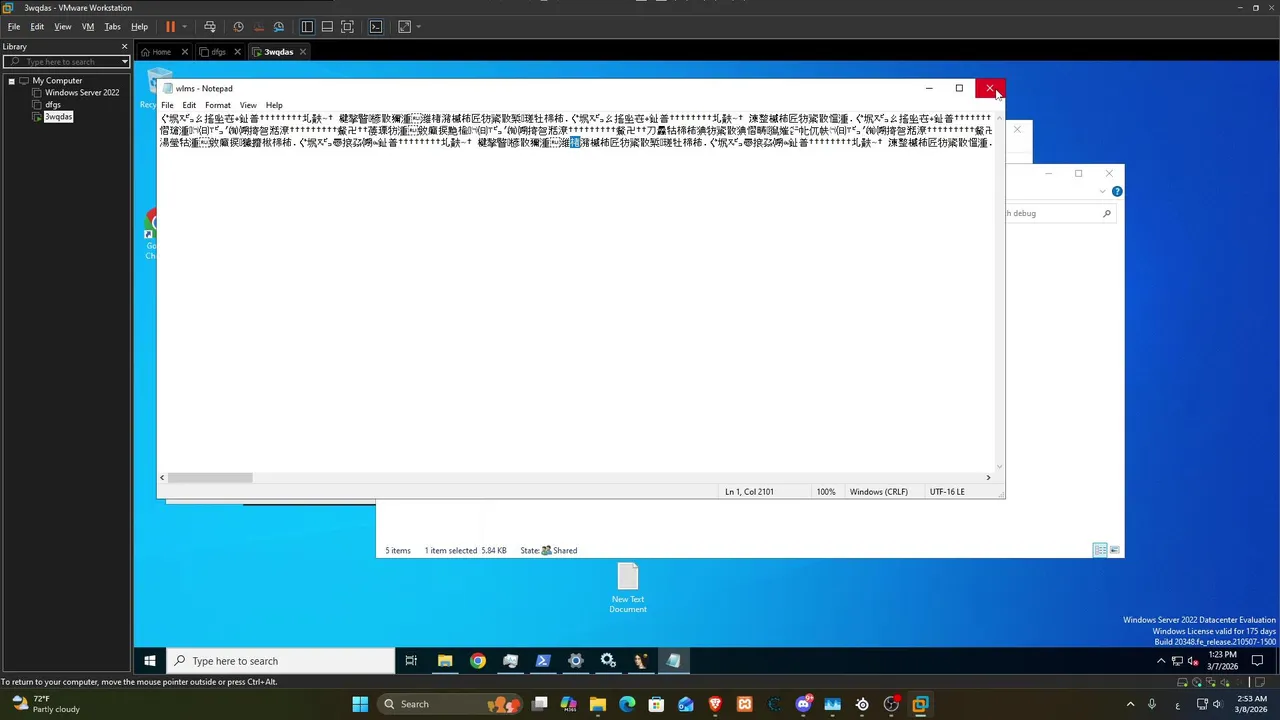Close the Library panel
Screen dimensions: 1280x720
(x=124, y=46)
